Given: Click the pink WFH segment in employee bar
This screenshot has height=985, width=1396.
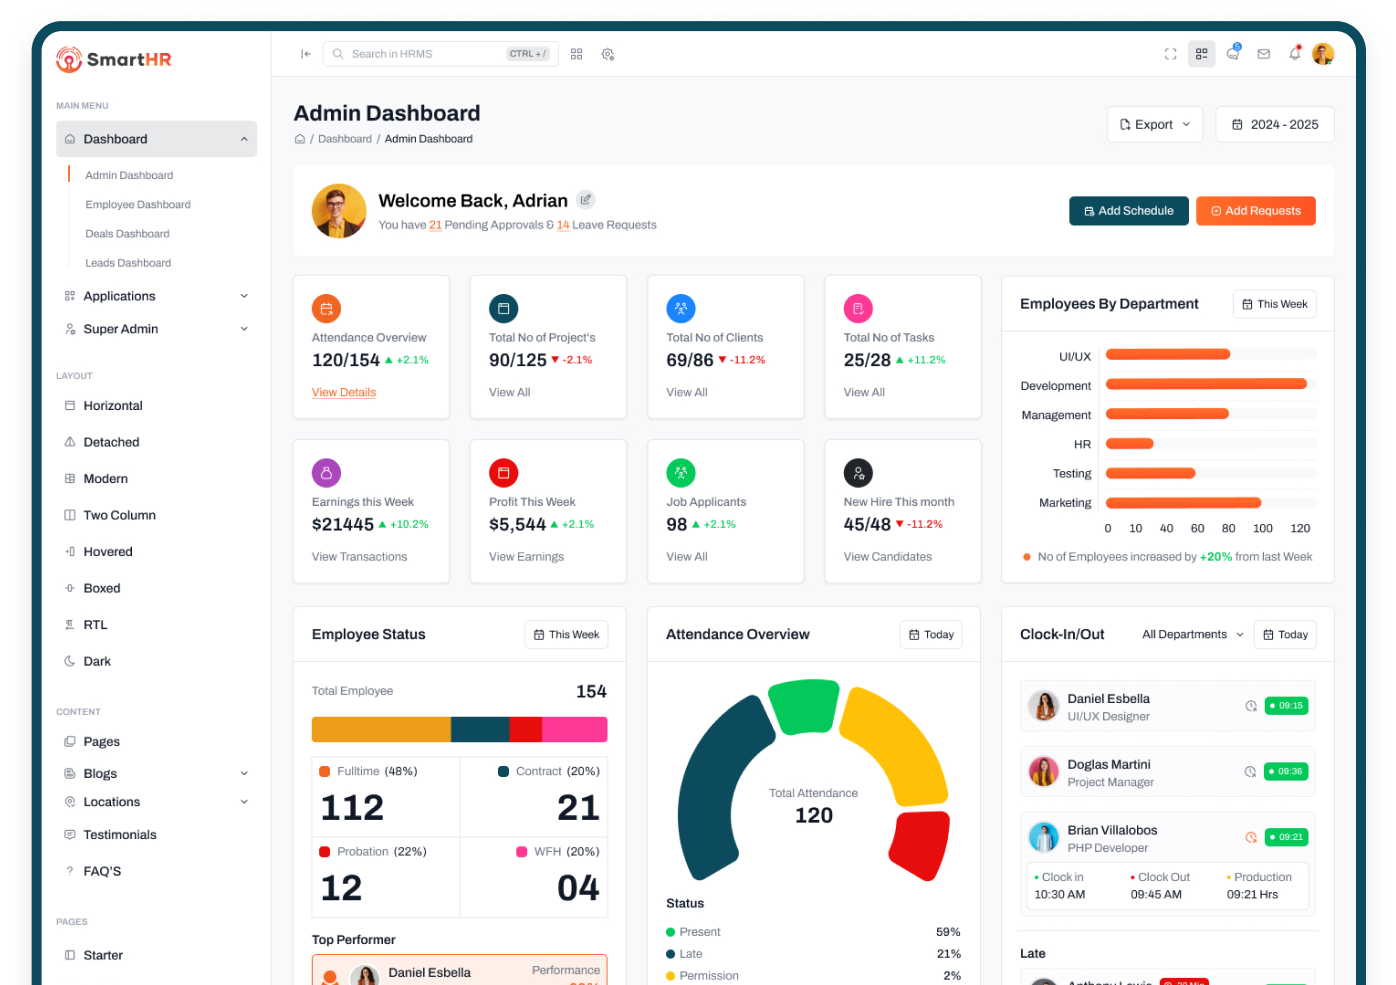Looking at the screenshot, I should [x=575, y=730].
